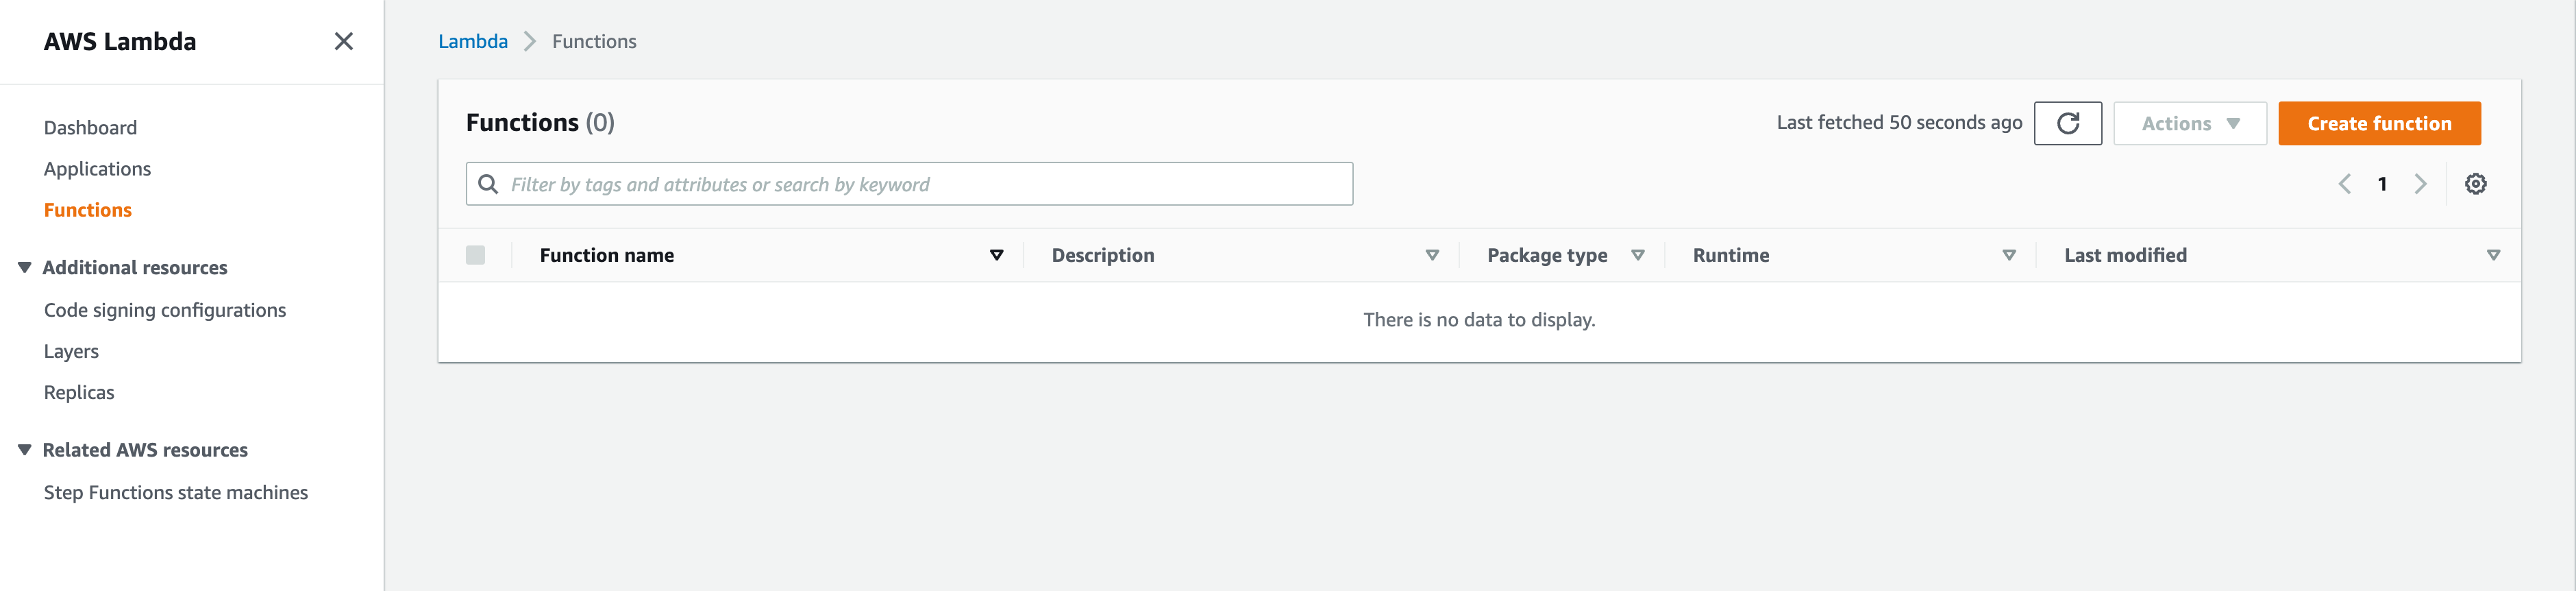2576x591 pixels.
Task: Open the Actions dropdown
Action: (x=2189, y=123)
